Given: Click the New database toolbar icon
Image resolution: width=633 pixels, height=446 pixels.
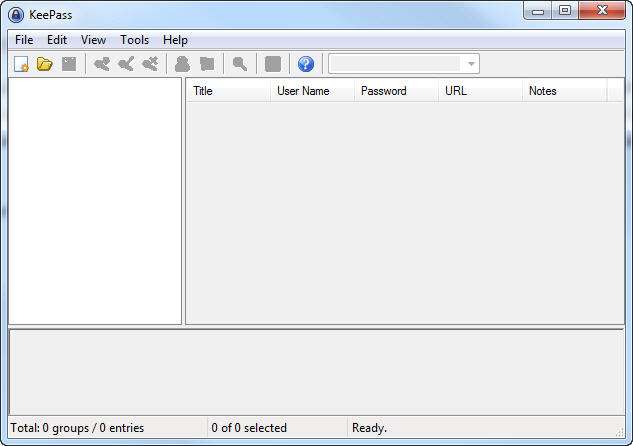Looking at the screenshot, I should click(x=21, y=64).
